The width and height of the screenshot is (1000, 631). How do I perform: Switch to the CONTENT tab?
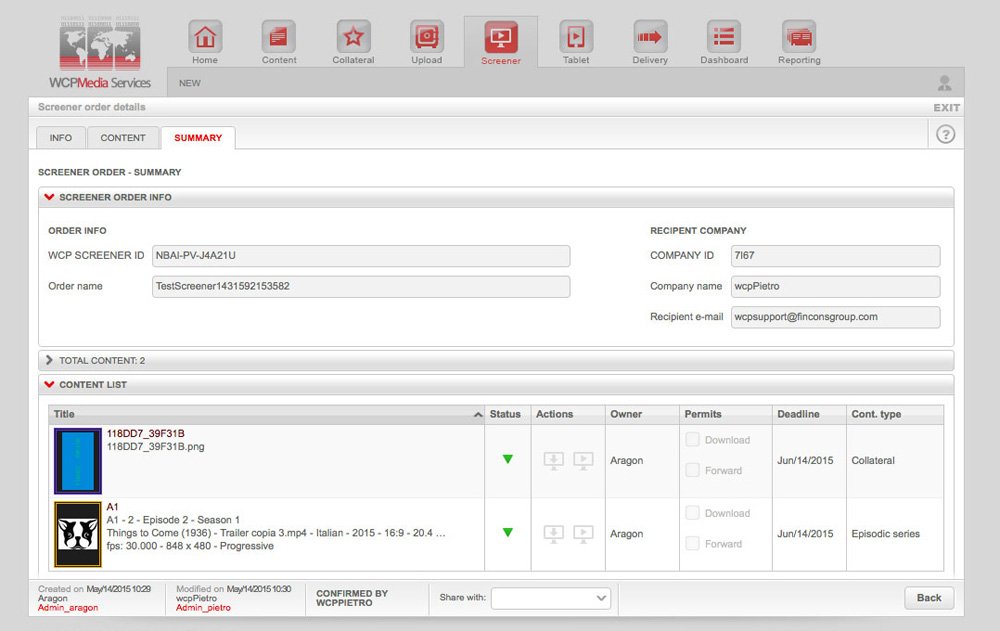[x=123, y=138]
